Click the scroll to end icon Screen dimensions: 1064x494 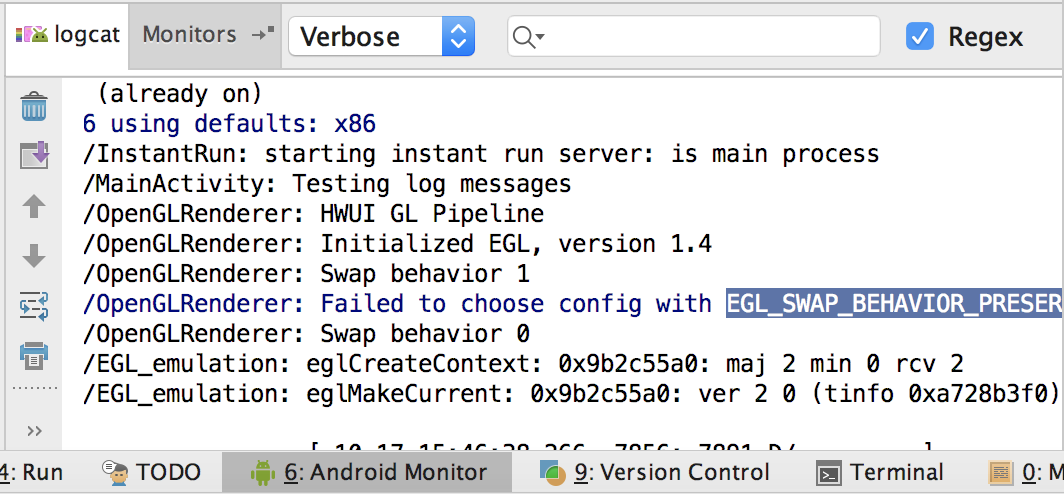(34, 155)
